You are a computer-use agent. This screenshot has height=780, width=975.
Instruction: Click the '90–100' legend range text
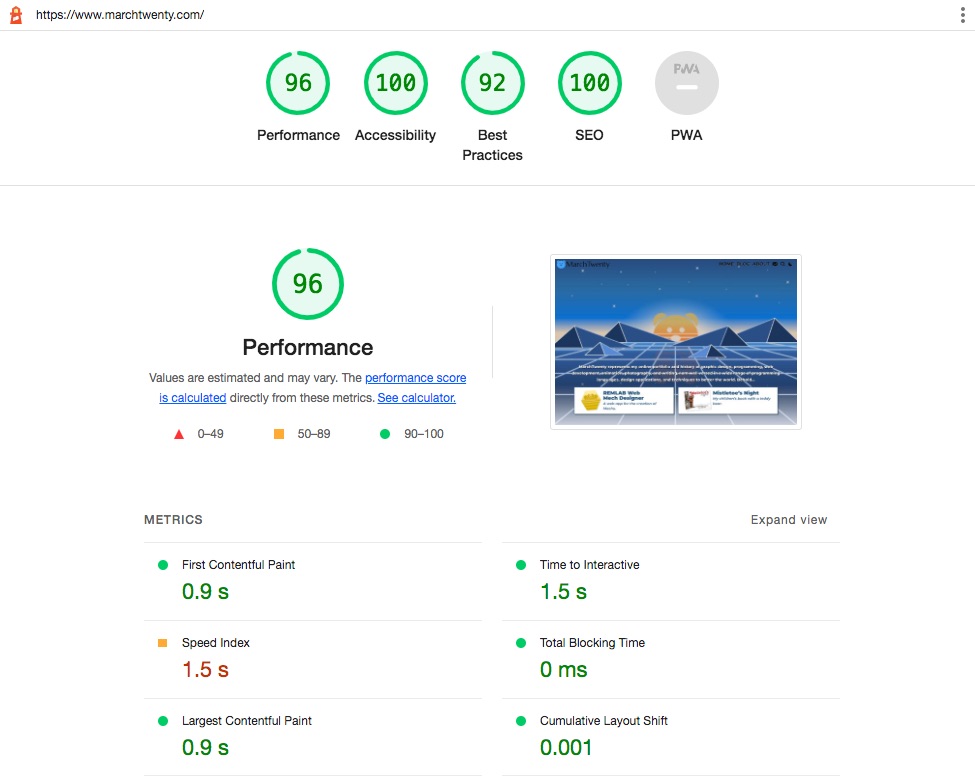pos(424,434)
